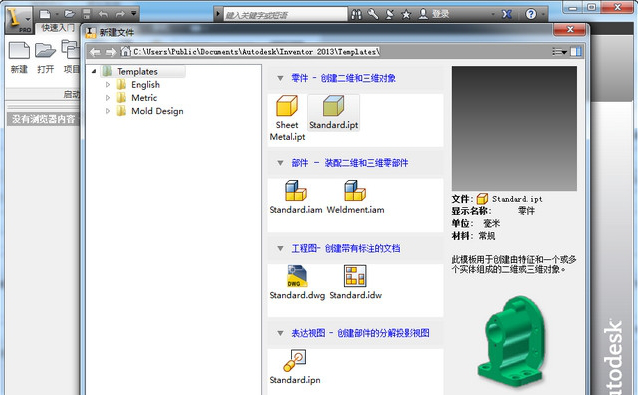
Task: Open the view list options dropdown icon
Action: tap(559, 52)
